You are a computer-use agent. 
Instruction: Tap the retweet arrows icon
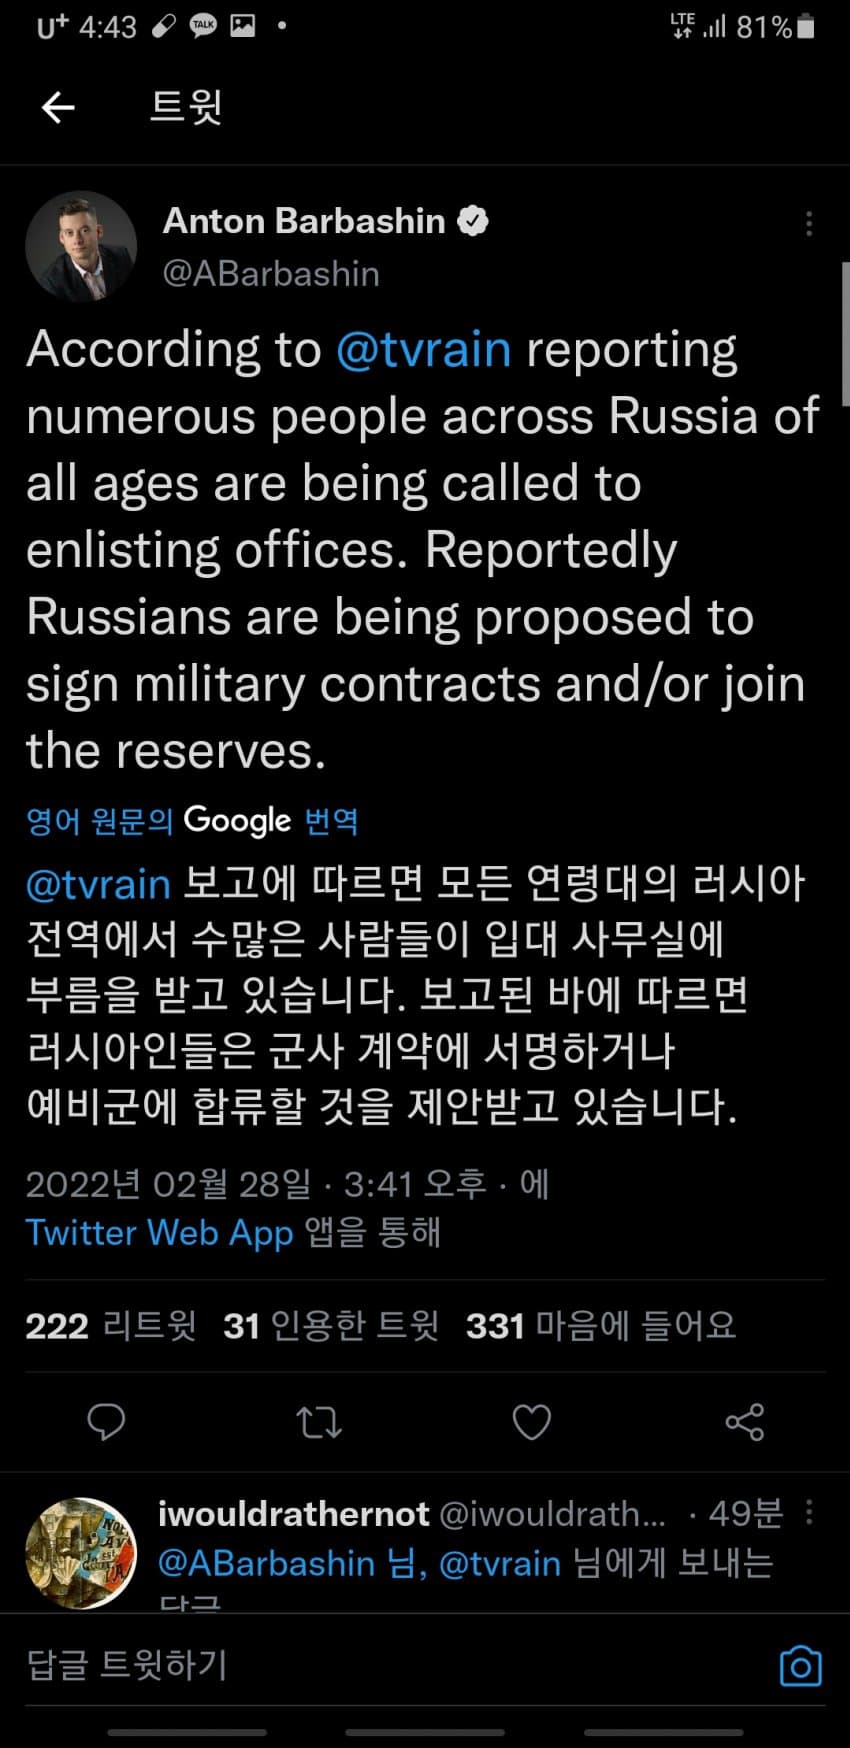(x=319, y=1421)
